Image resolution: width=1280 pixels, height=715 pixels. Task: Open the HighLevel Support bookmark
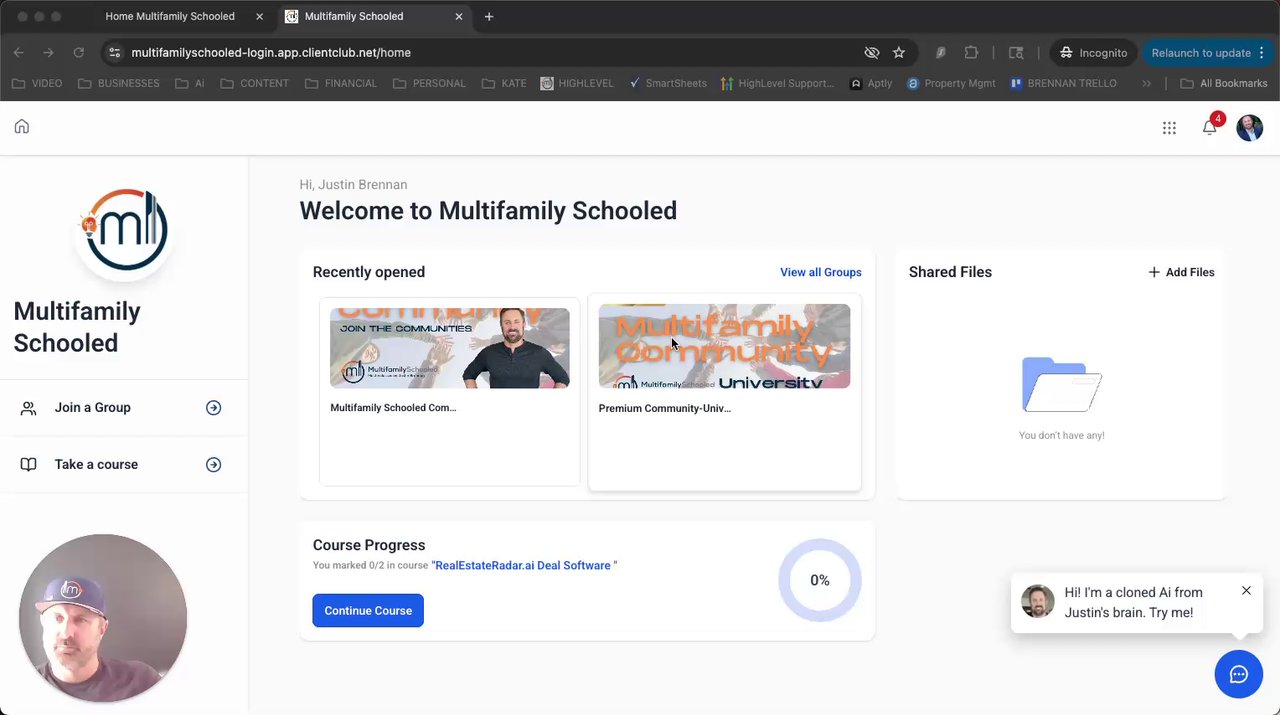point(777,83)
